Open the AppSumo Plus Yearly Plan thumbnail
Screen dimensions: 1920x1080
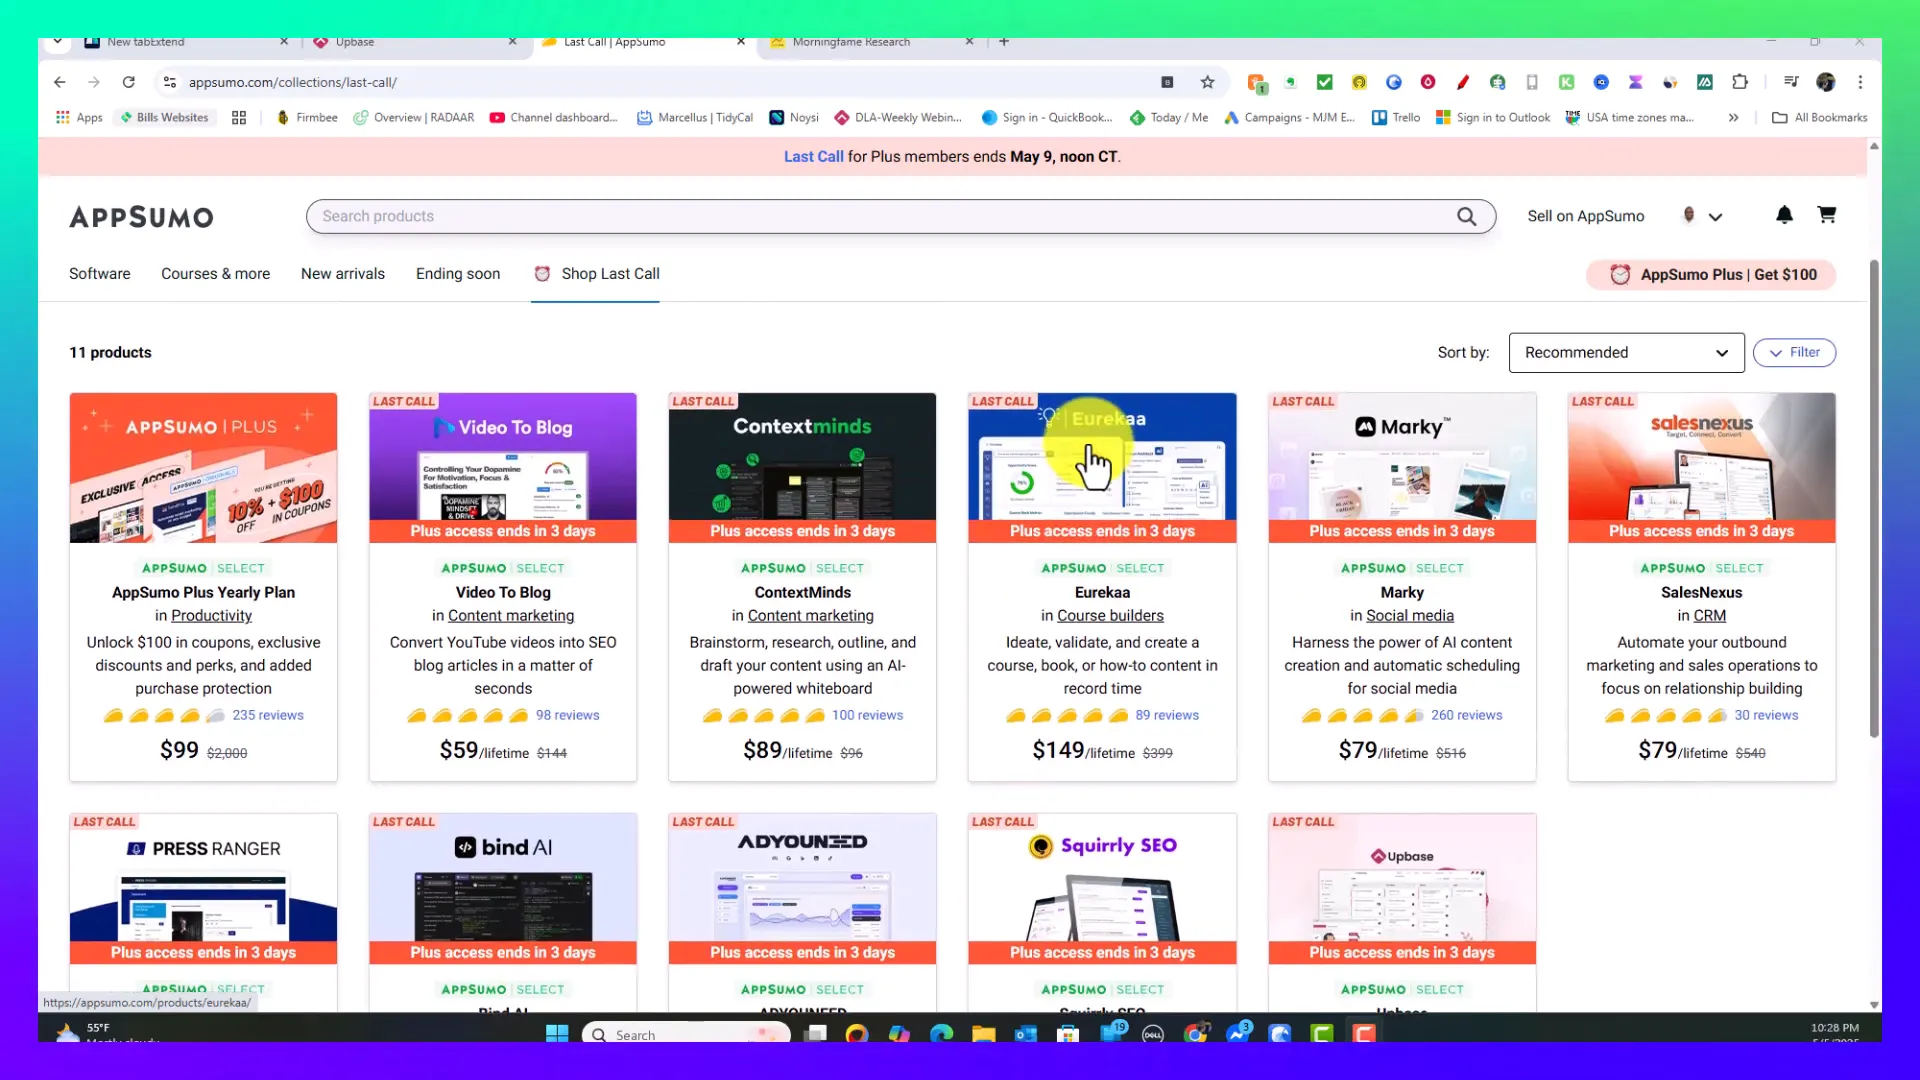point(203,467)
